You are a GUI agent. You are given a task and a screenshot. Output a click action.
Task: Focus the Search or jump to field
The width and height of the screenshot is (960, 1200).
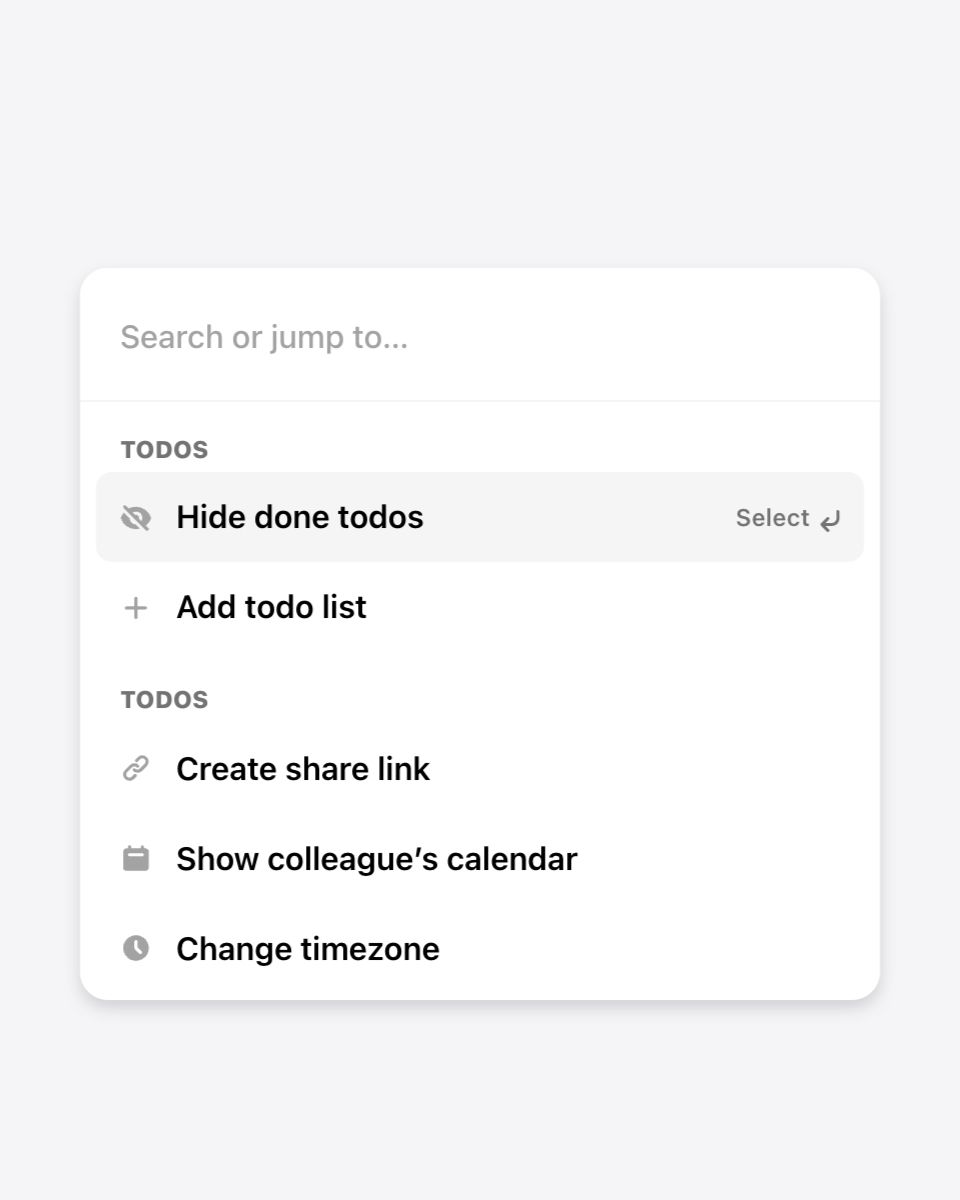click(x=480, y=337)
